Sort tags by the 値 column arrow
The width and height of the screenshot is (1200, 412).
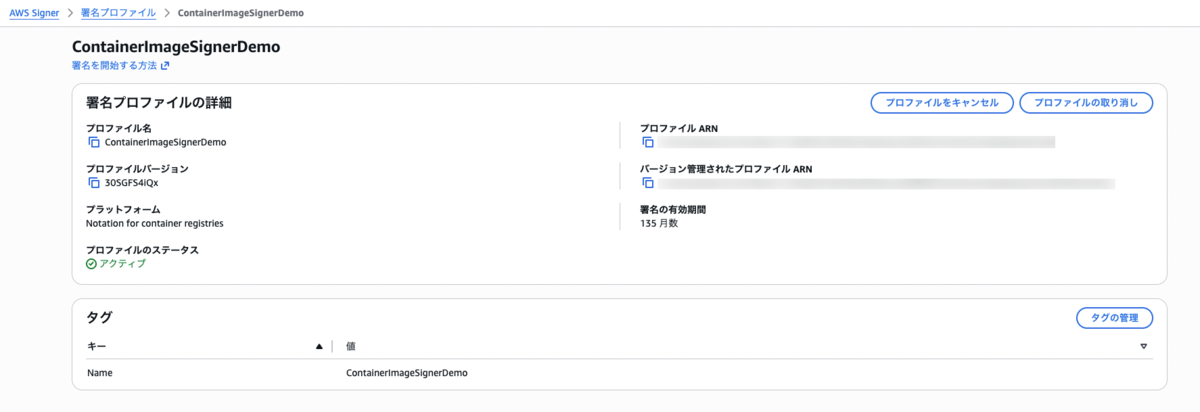click(1143, 346)
